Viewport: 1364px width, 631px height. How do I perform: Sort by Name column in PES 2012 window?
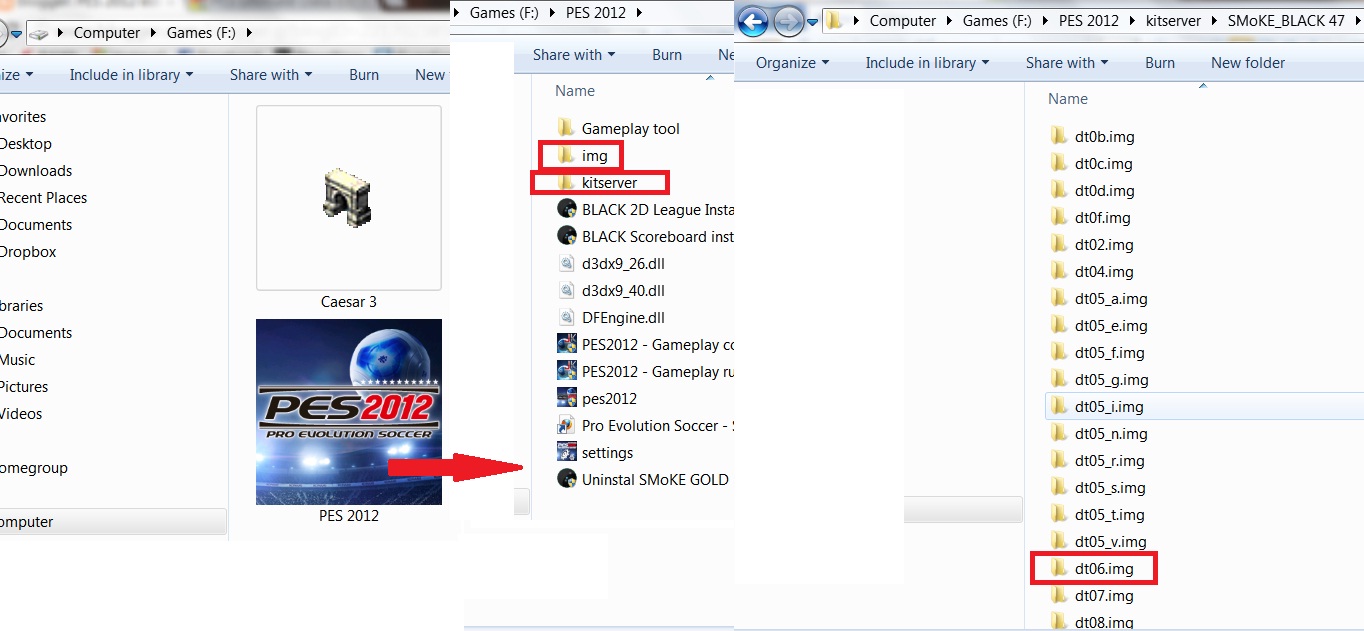point(575,90)
